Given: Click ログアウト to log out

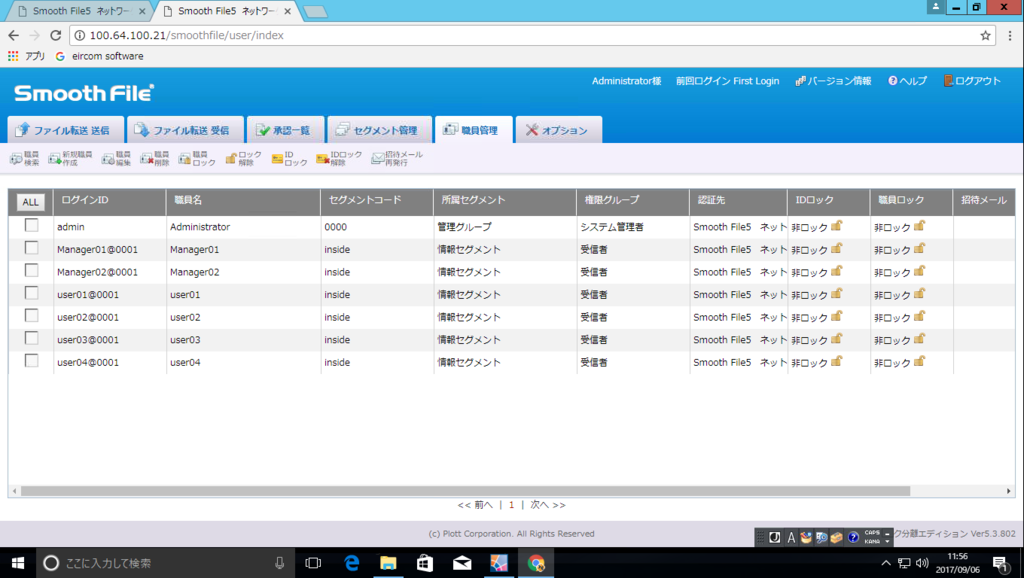Looking at the screenshot, I should [x=972, y=81].
